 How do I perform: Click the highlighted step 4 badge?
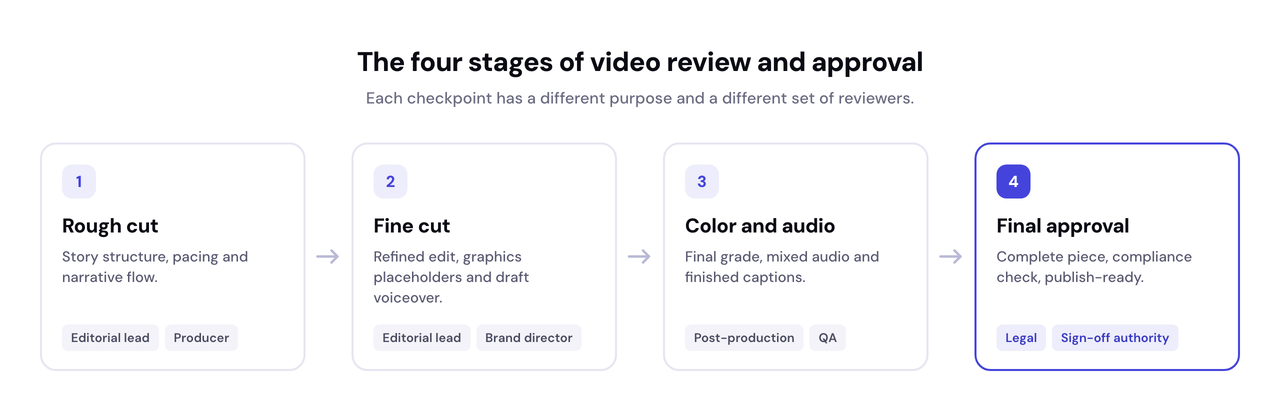(x=1013, y=182)
